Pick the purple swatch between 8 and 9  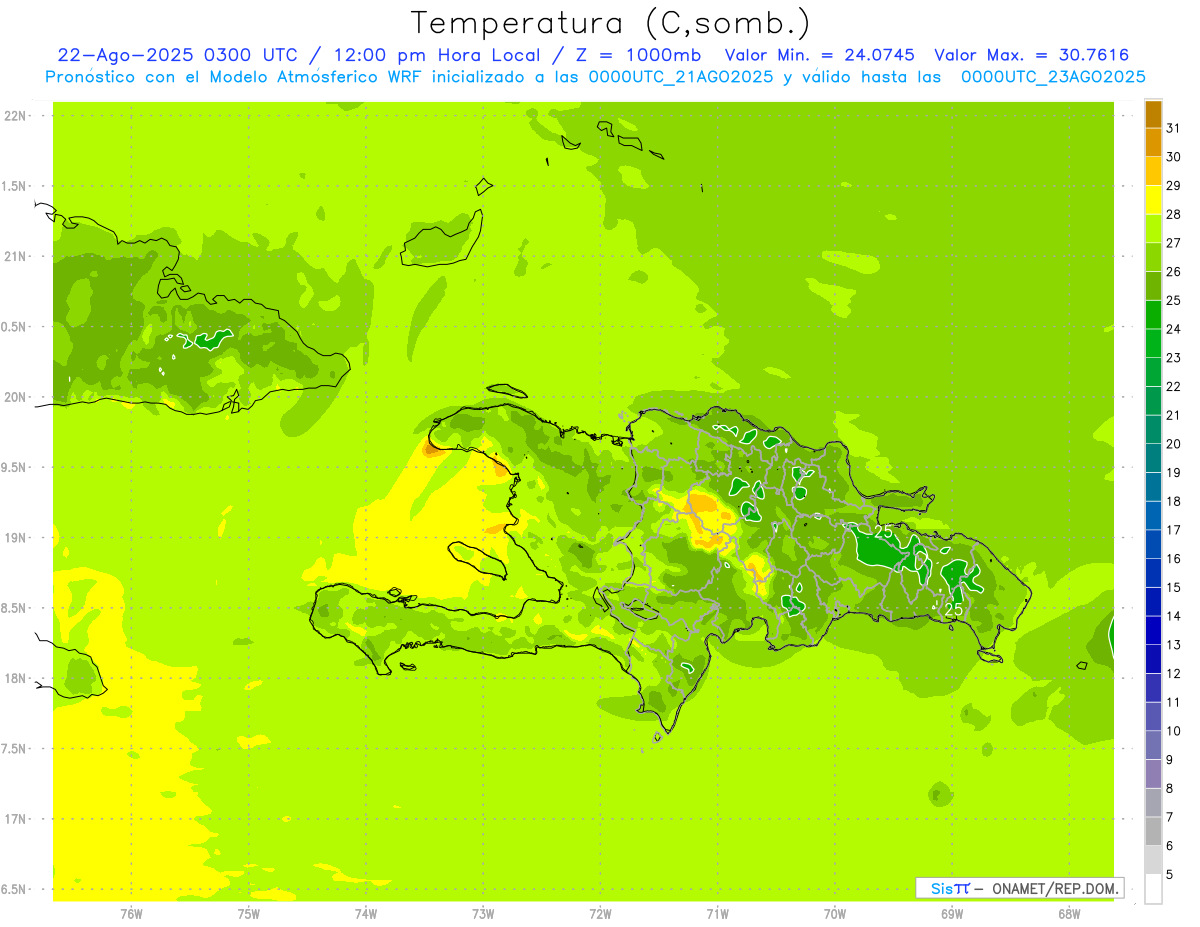click(1153, 774)
